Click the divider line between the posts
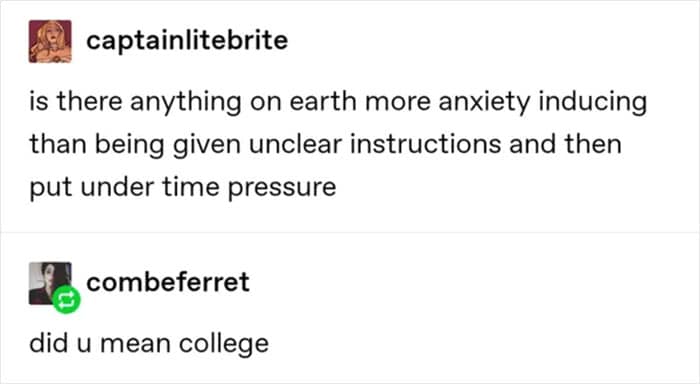 pos(350,233)
